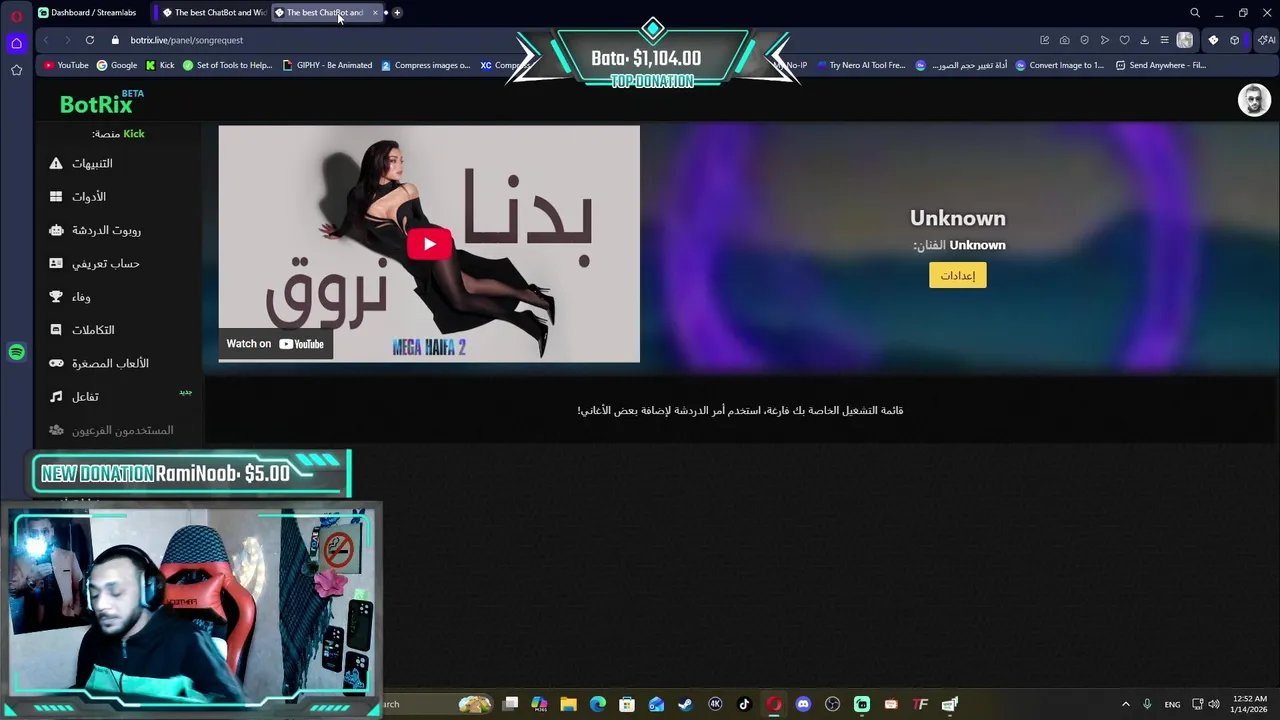1280x720 pixels.
Task: Open Steam from the taskbar
Action: click(x=685, y=704)
